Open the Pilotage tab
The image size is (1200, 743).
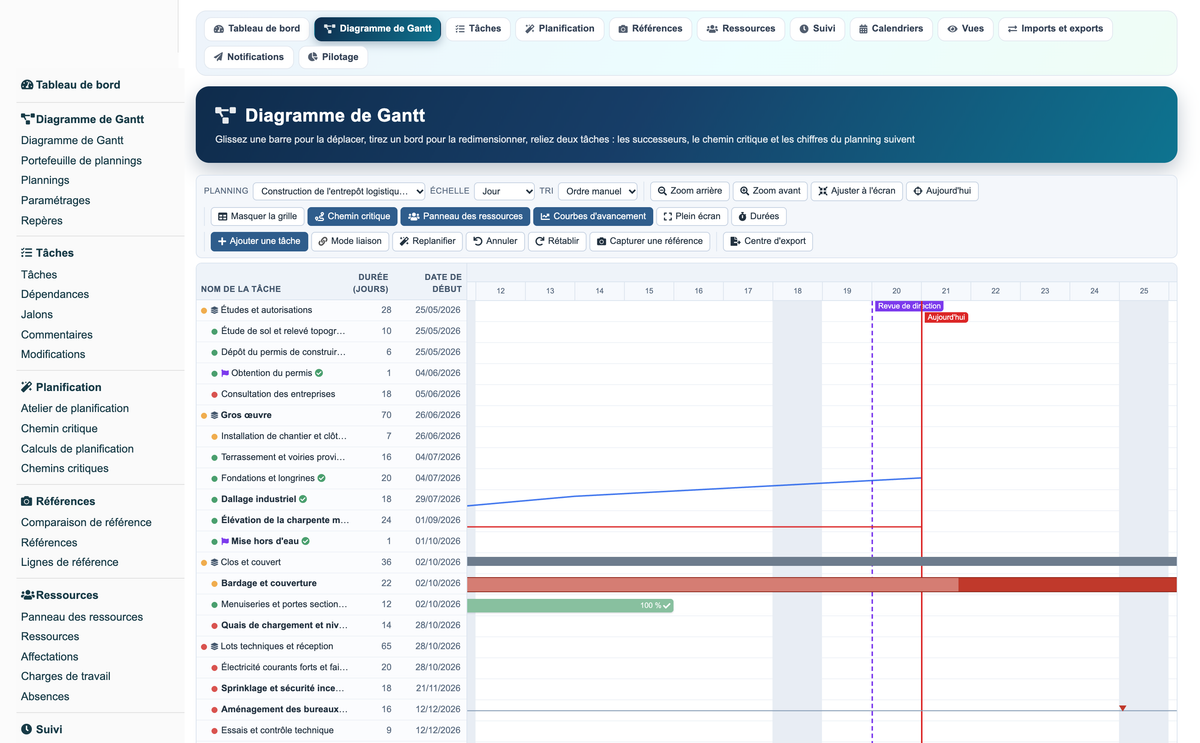click(x=333, y=57)
